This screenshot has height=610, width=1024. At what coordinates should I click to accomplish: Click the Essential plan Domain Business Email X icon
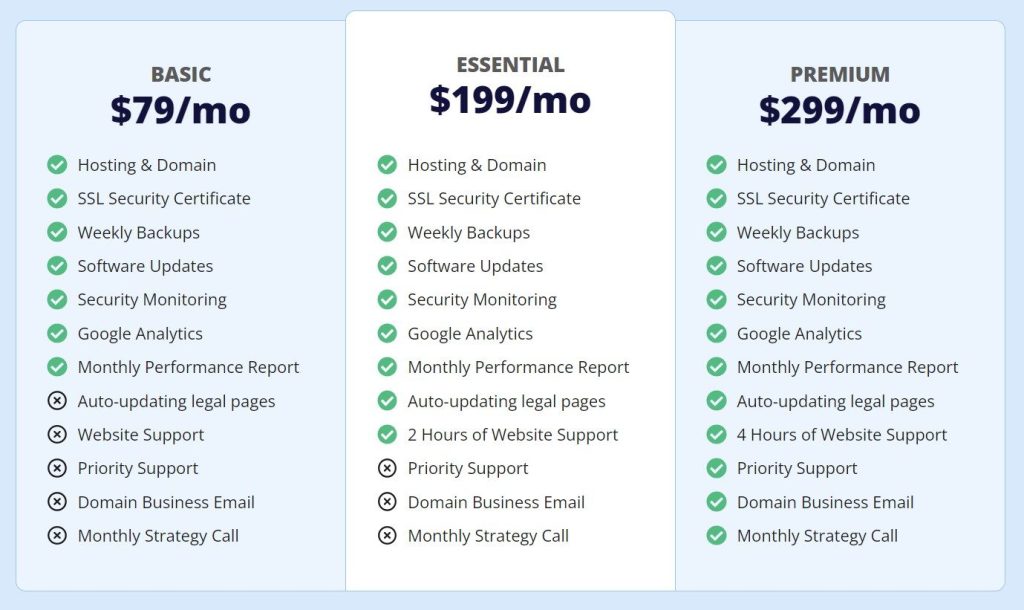click(x=387, y=502)
